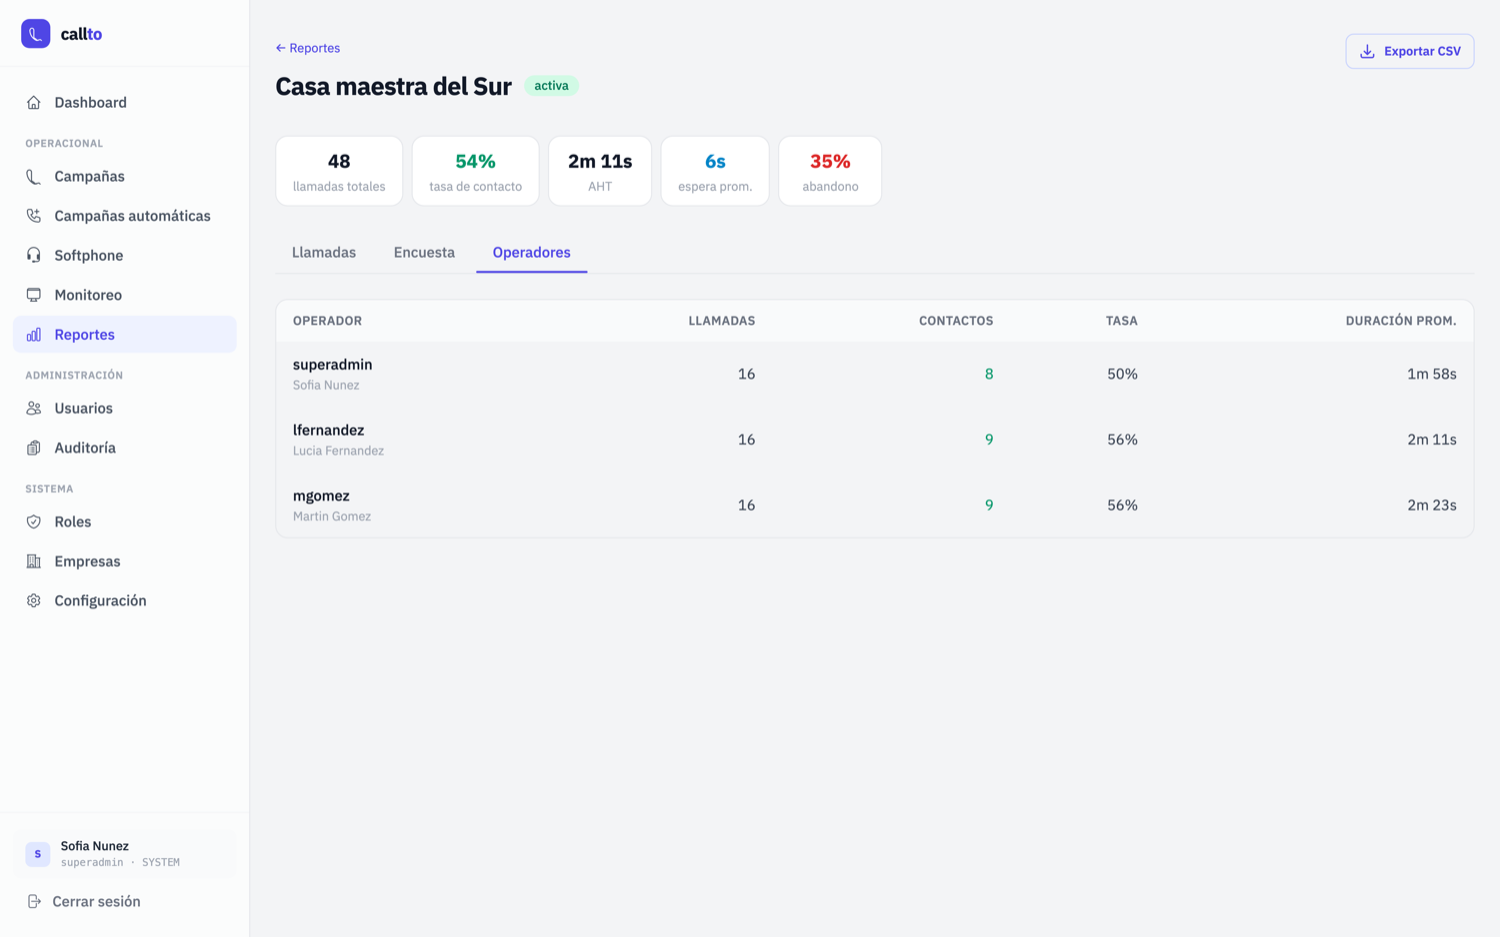1500x937 pixels.
Task: Select the Campañas phone icon
Action: (34, 176)
